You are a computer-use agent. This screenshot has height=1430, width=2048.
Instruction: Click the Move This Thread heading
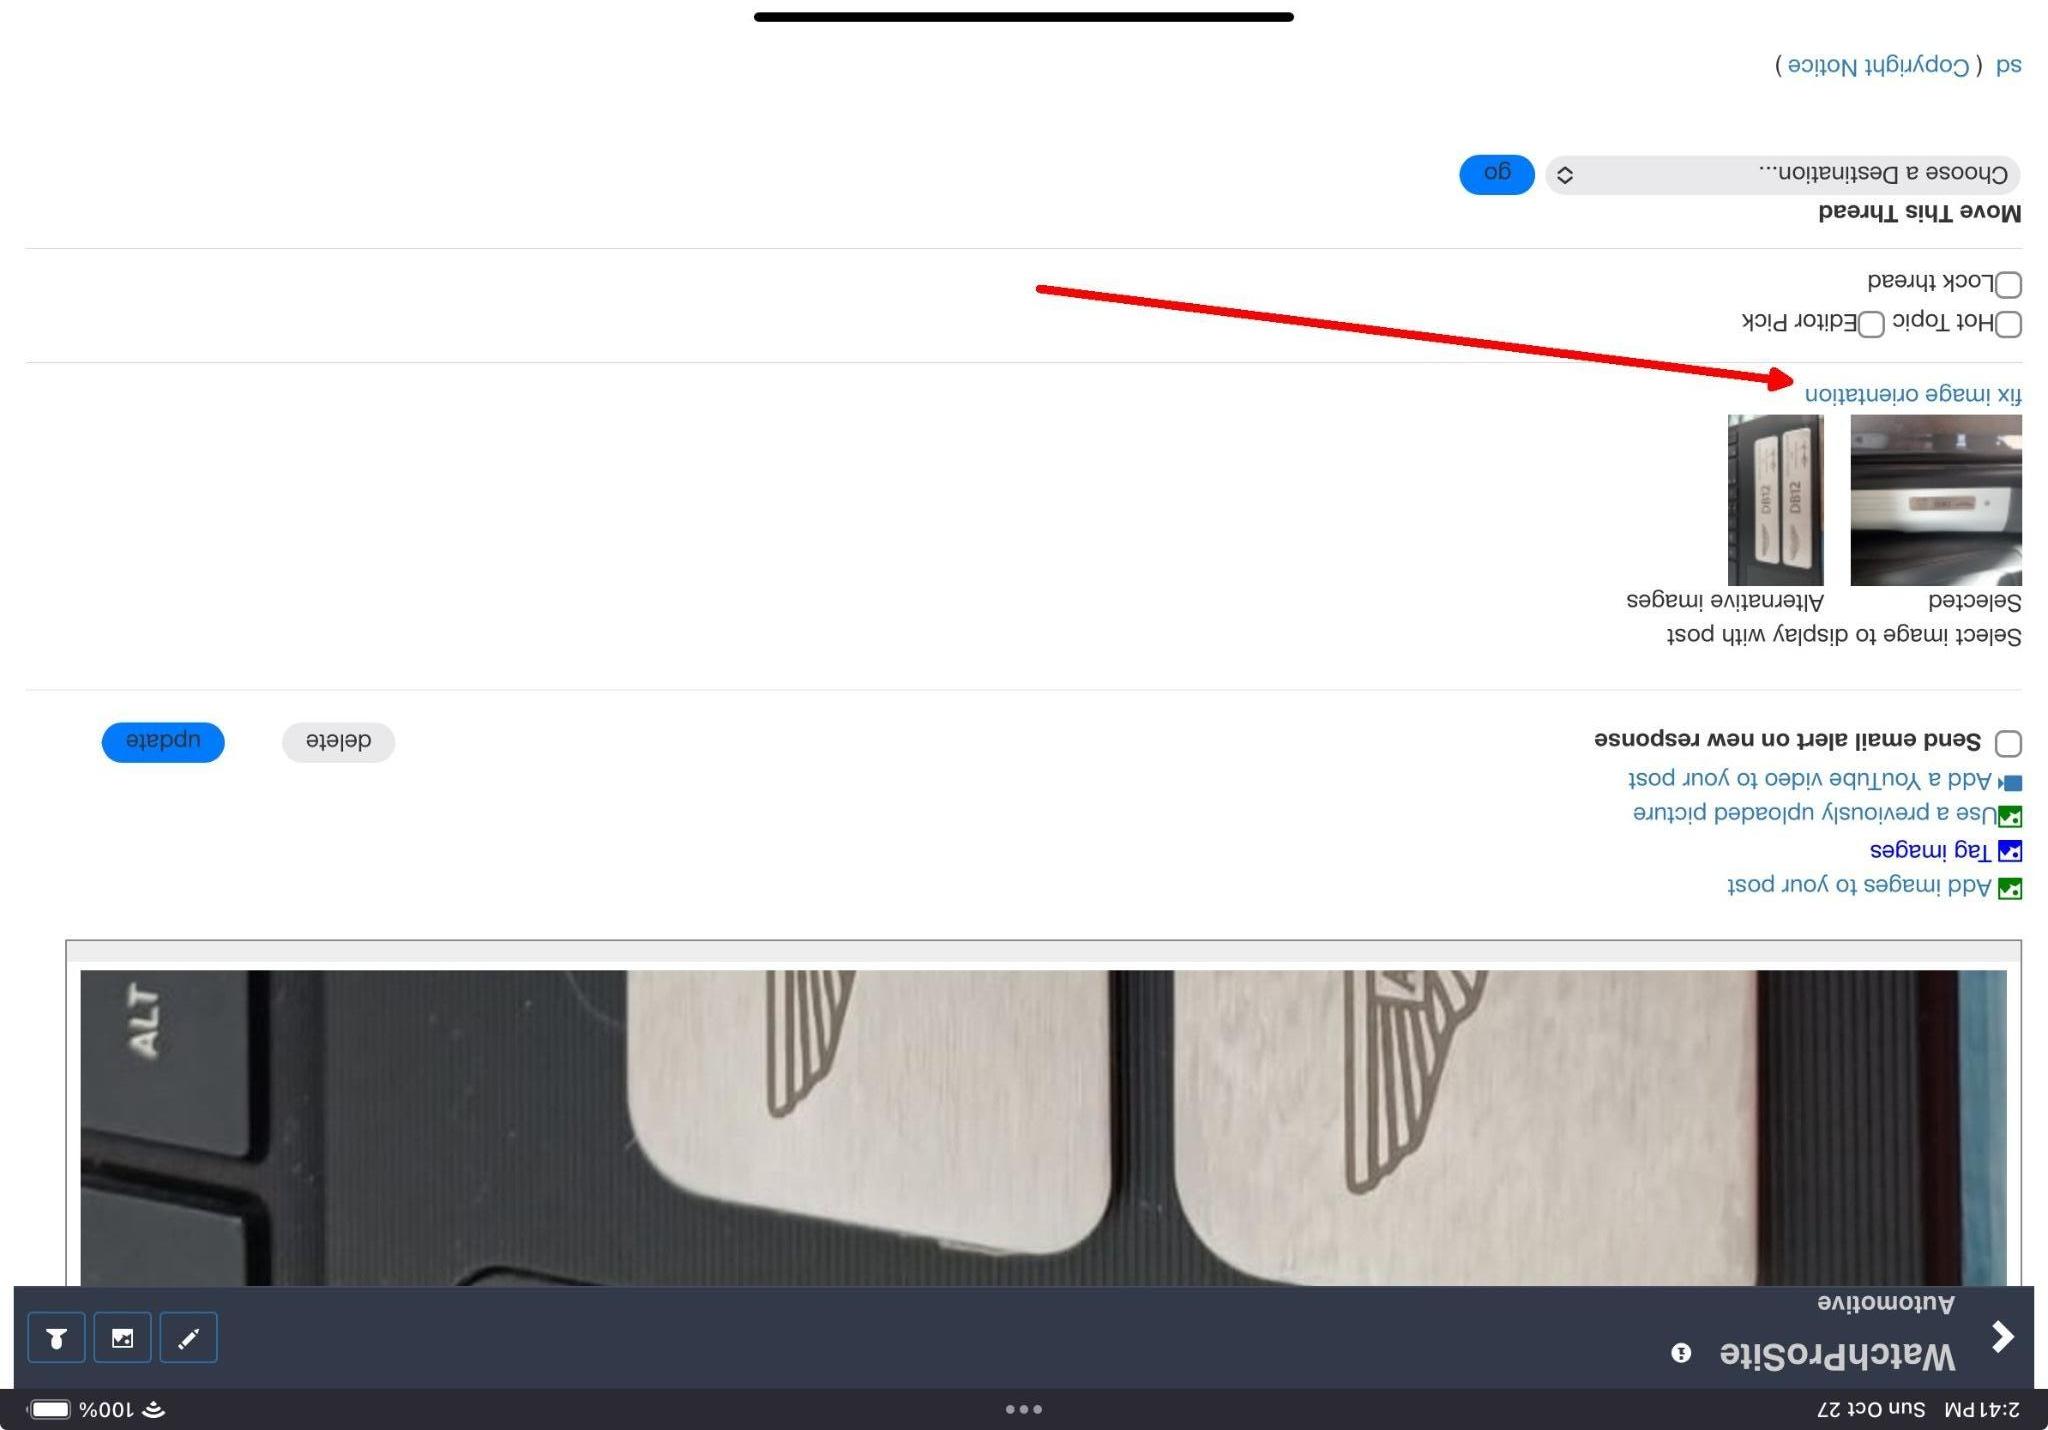coord(1919,213)
